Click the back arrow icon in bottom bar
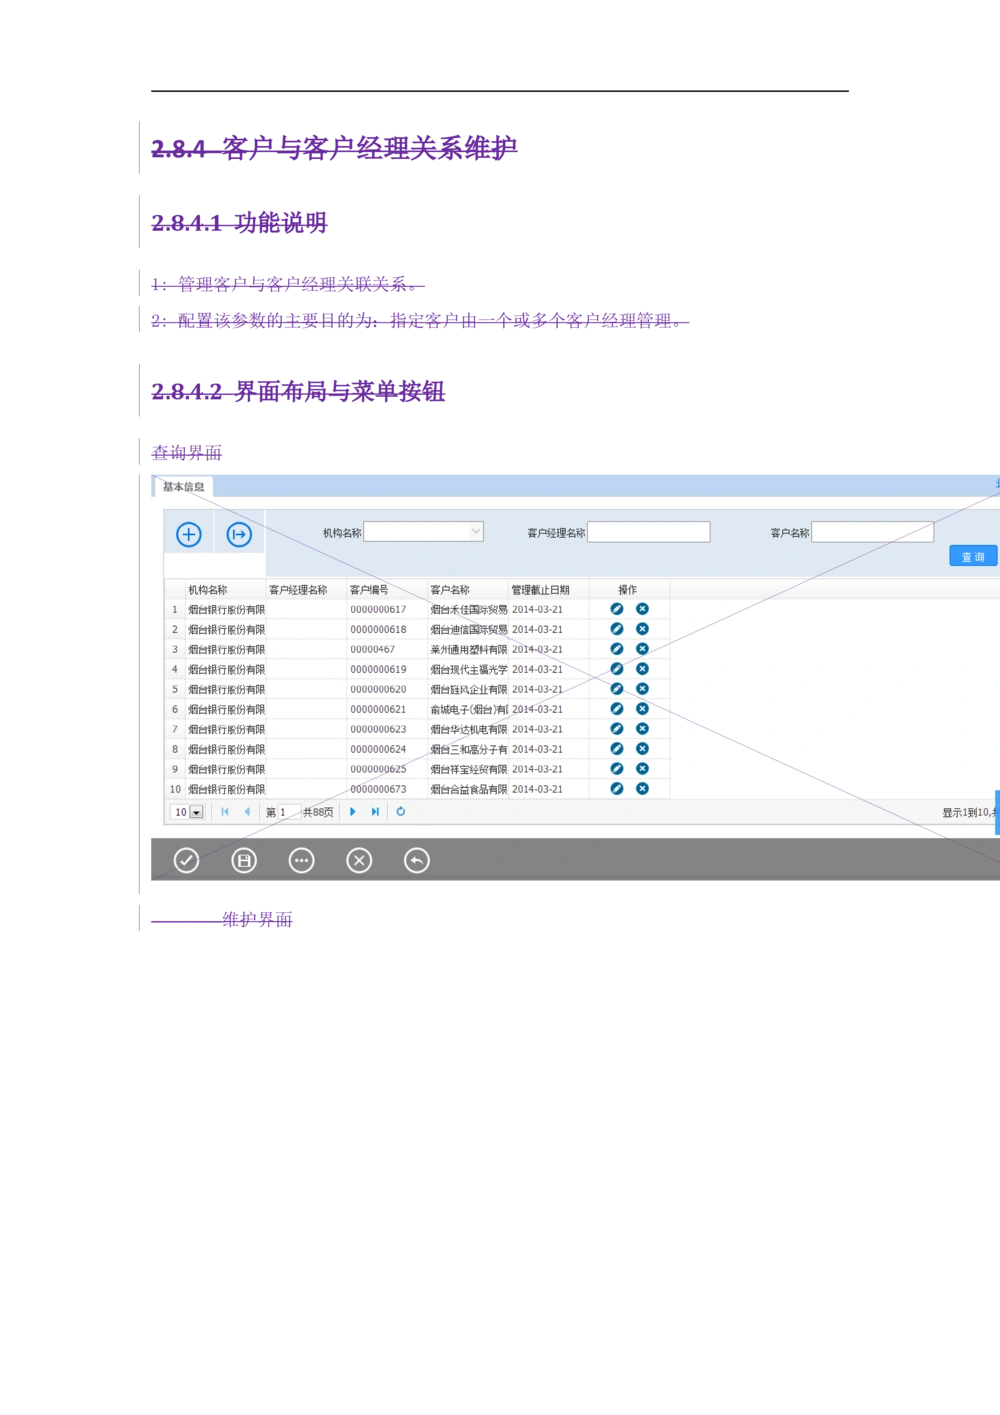 417,861
